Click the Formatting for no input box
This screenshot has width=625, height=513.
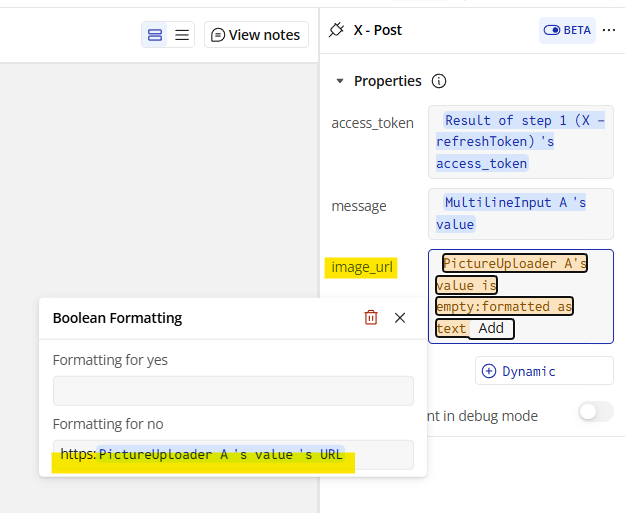[x=233, y=455]
